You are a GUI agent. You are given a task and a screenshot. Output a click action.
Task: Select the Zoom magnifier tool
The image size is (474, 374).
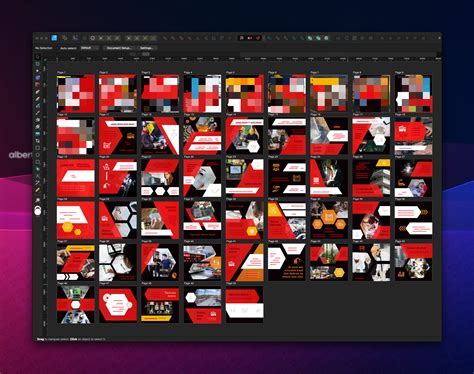tap(38, 200)
